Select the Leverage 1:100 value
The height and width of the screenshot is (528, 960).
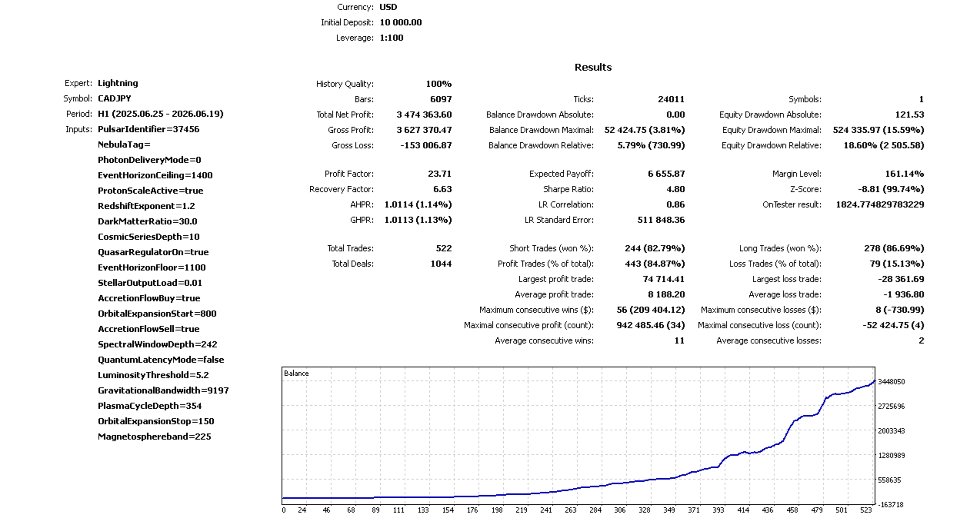point(391,38)
